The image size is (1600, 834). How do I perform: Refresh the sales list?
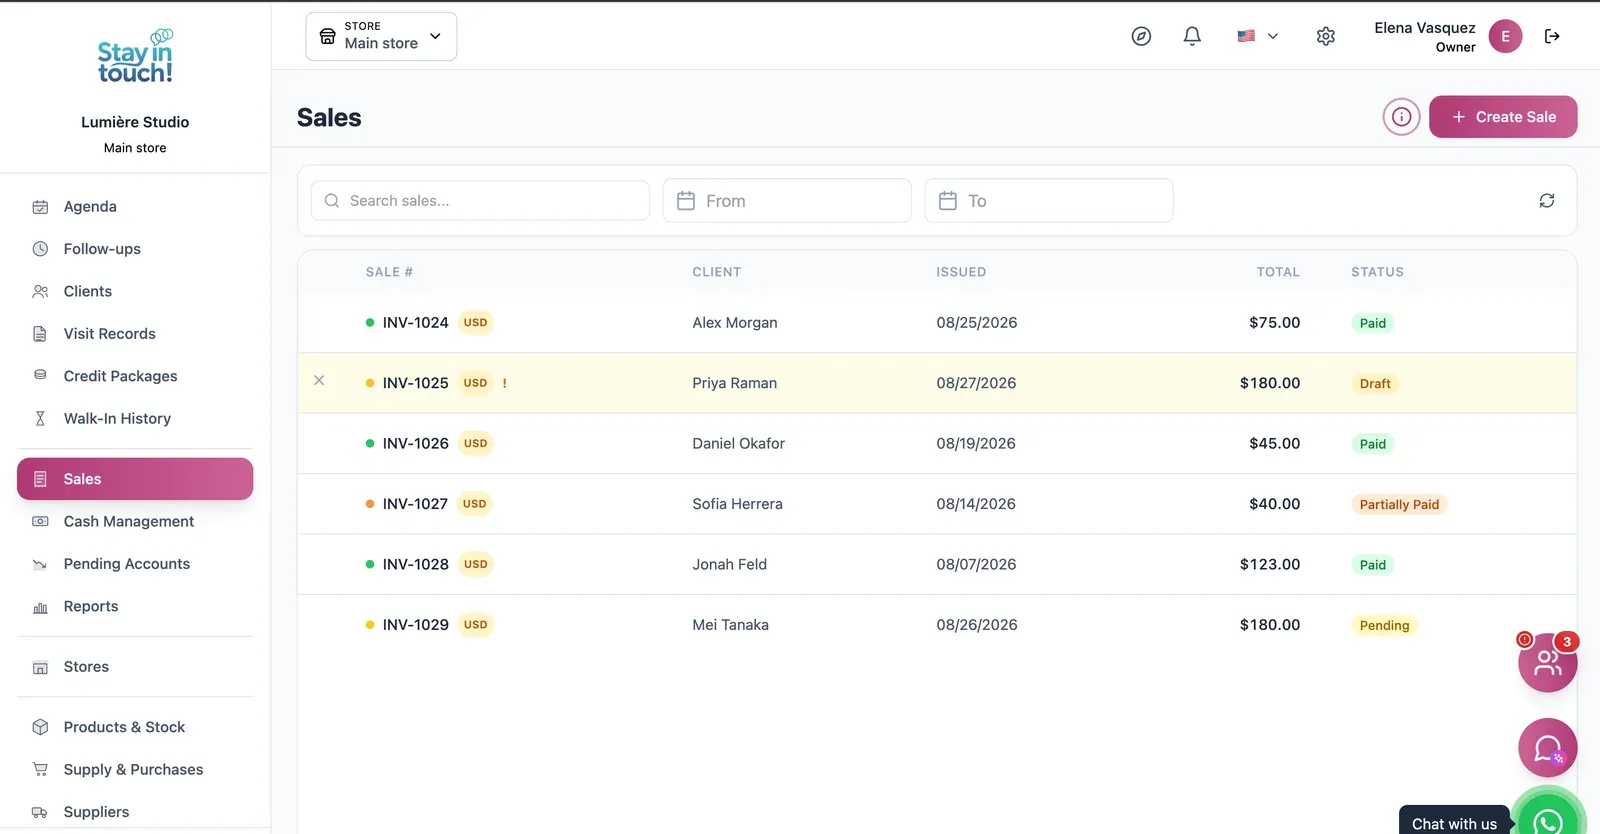pyautogui.click(x=1547, y=201)
